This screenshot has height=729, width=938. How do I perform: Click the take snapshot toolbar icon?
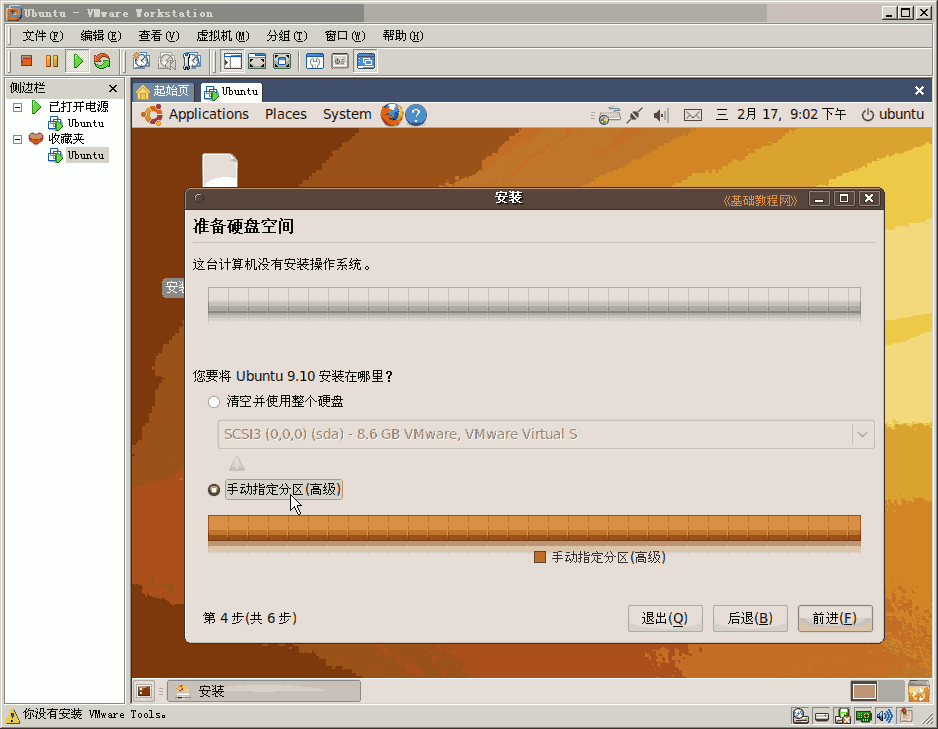(141, 61)
